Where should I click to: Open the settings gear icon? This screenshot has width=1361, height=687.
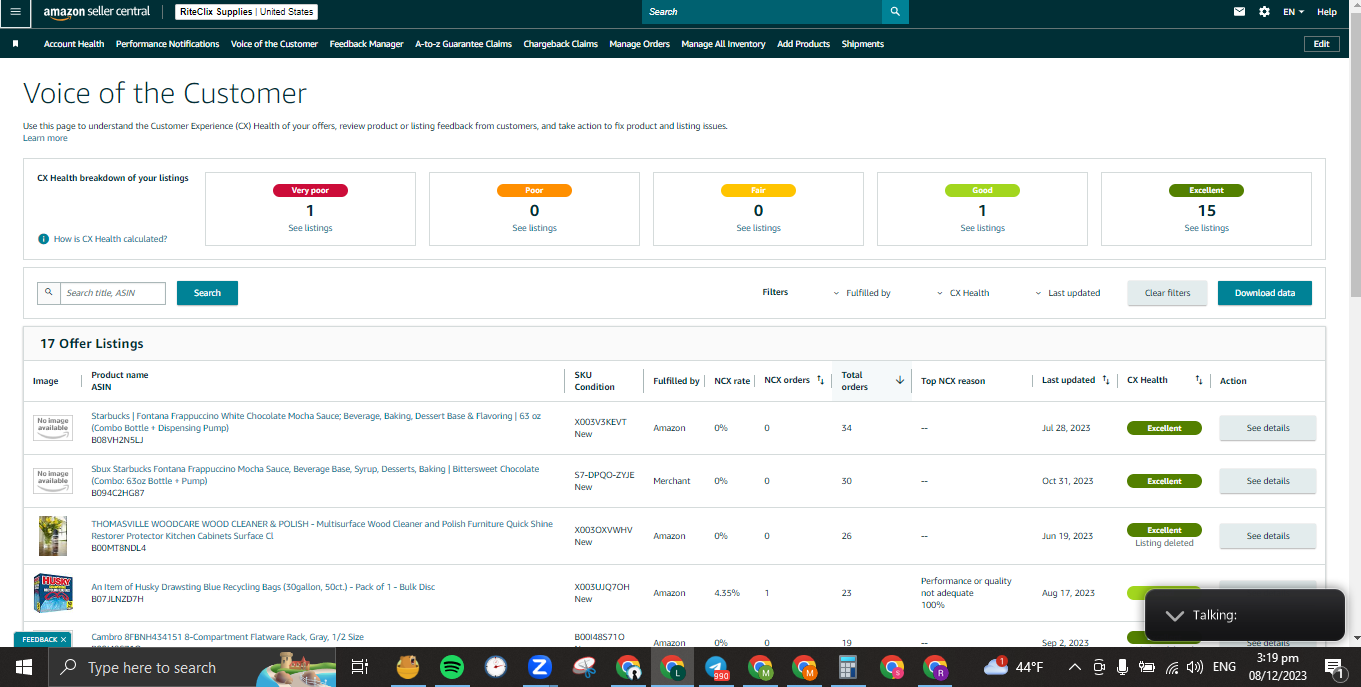pos(1264,12)
